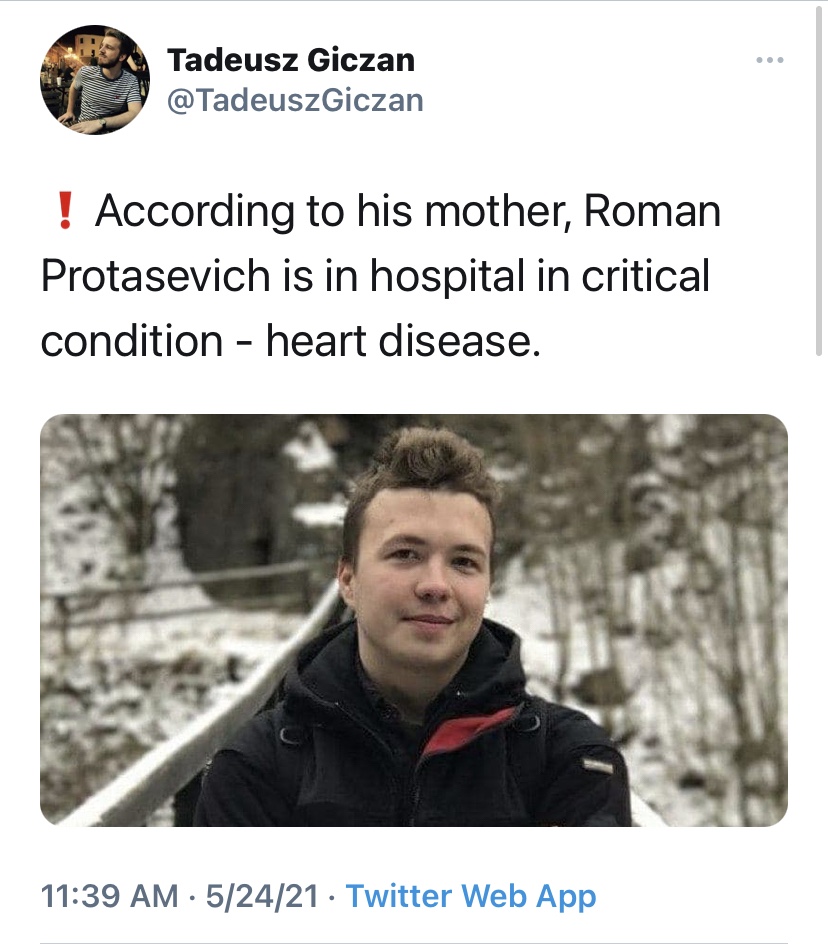Visit the @TadeuszGiczan handle
Image resolution: width=828 pixels, height=950 pixels.
pyautogui.click(x=295, y=100)
